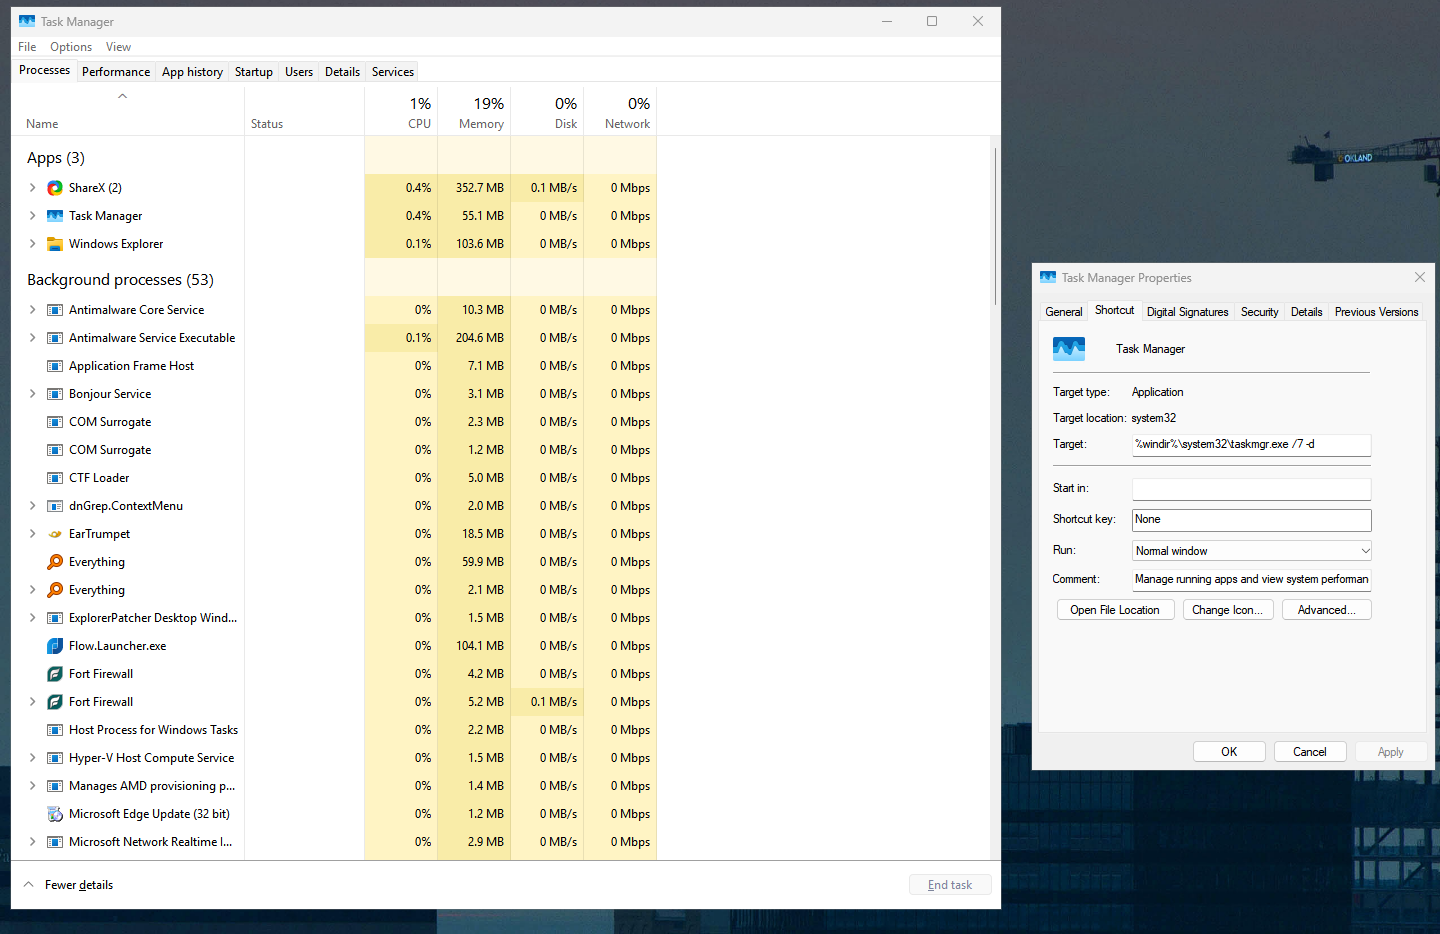The height and width of the screenshot is (934, 1440).
Task: Click the Advanced button
Action: (x=1327, y=610)
